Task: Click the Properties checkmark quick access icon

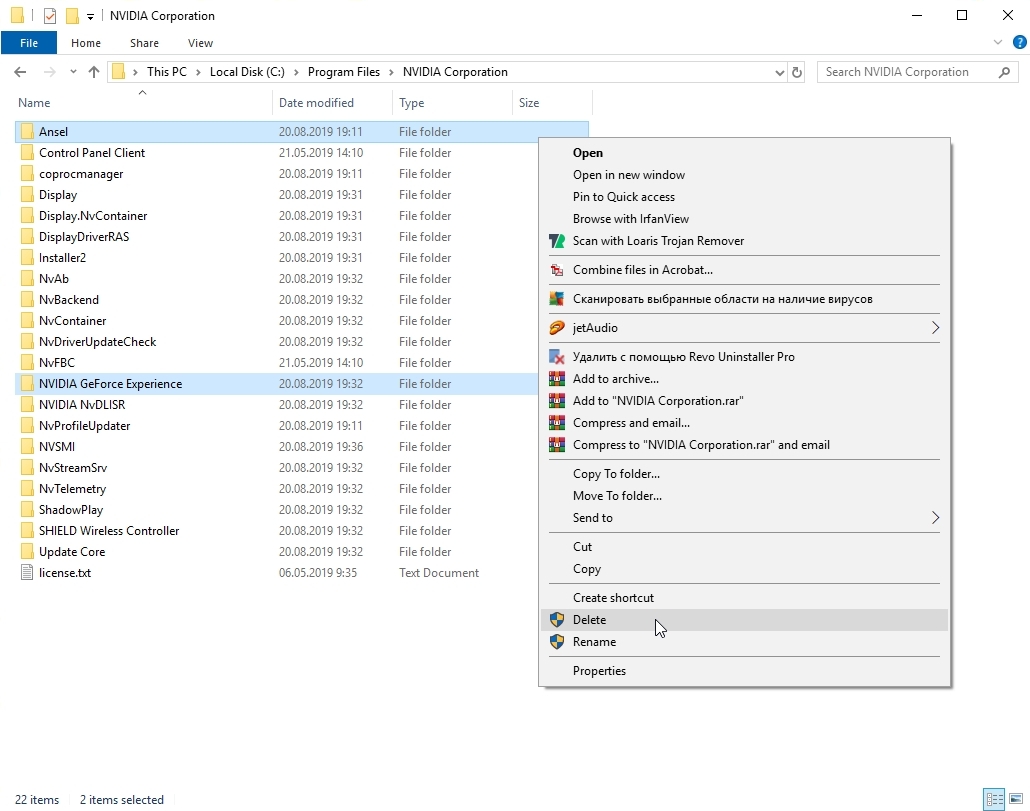Action: click(x=50, y=16)
